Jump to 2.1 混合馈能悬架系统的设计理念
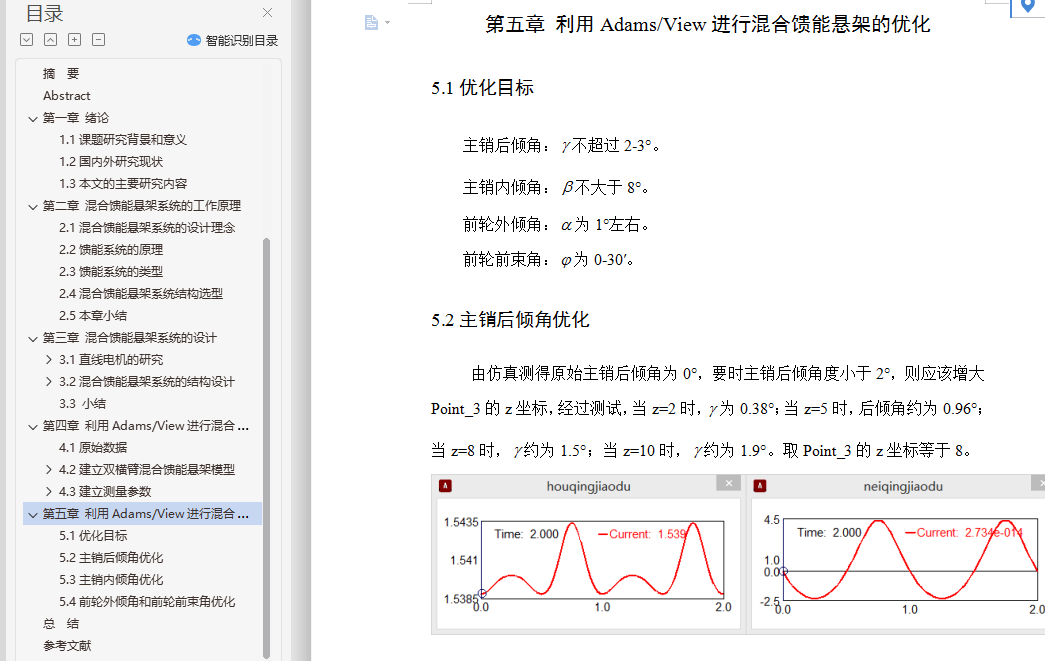This screenshot has height=661, width=1045. [x=147, y=227]
